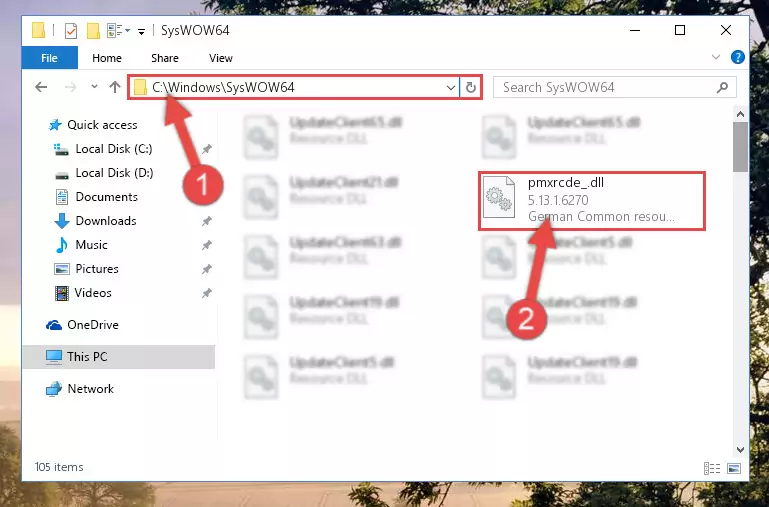Viewport: 769px width, 507px height.
Task: Open the File menu
Action: (x=50, y=58)
